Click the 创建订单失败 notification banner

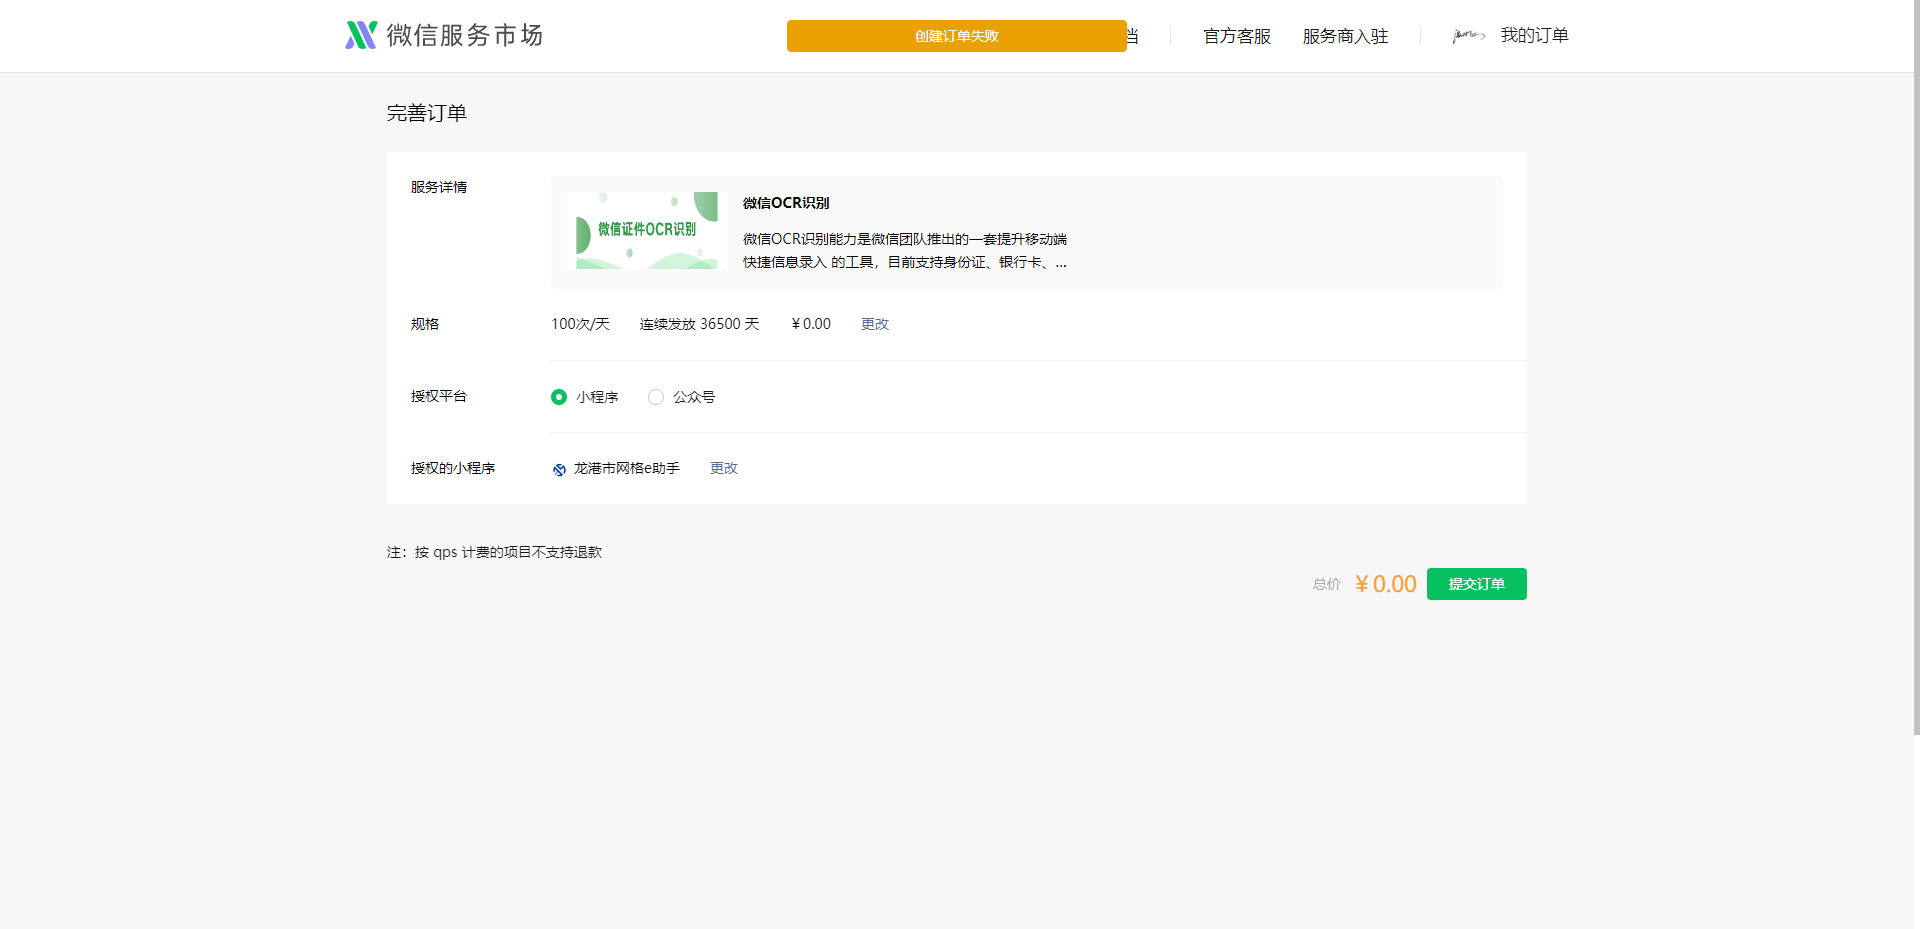tap(957, 36)
